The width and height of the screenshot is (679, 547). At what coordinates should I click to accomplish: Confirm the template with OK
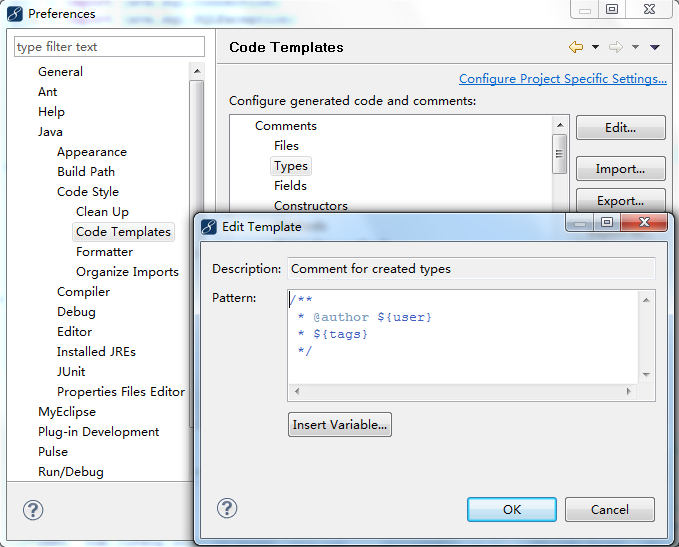click(512, 509)
